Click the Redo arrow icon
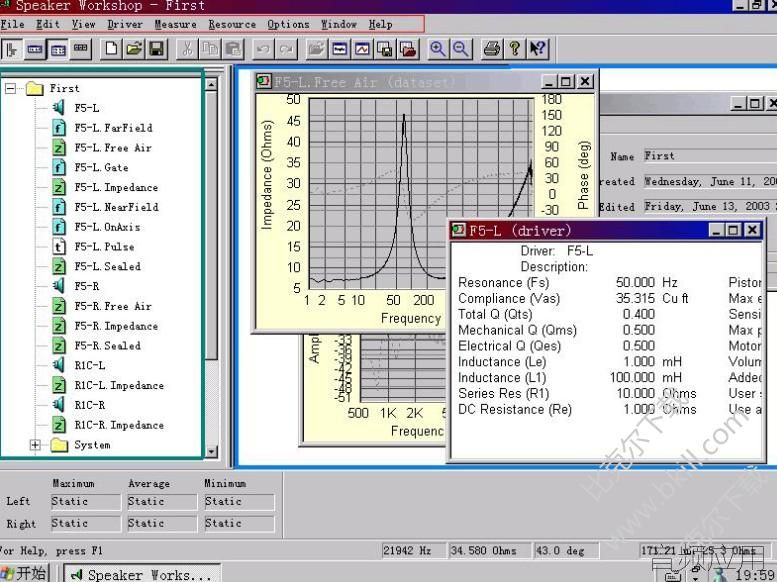The width and height of the screenshot is (777, 582). [286, 49]
